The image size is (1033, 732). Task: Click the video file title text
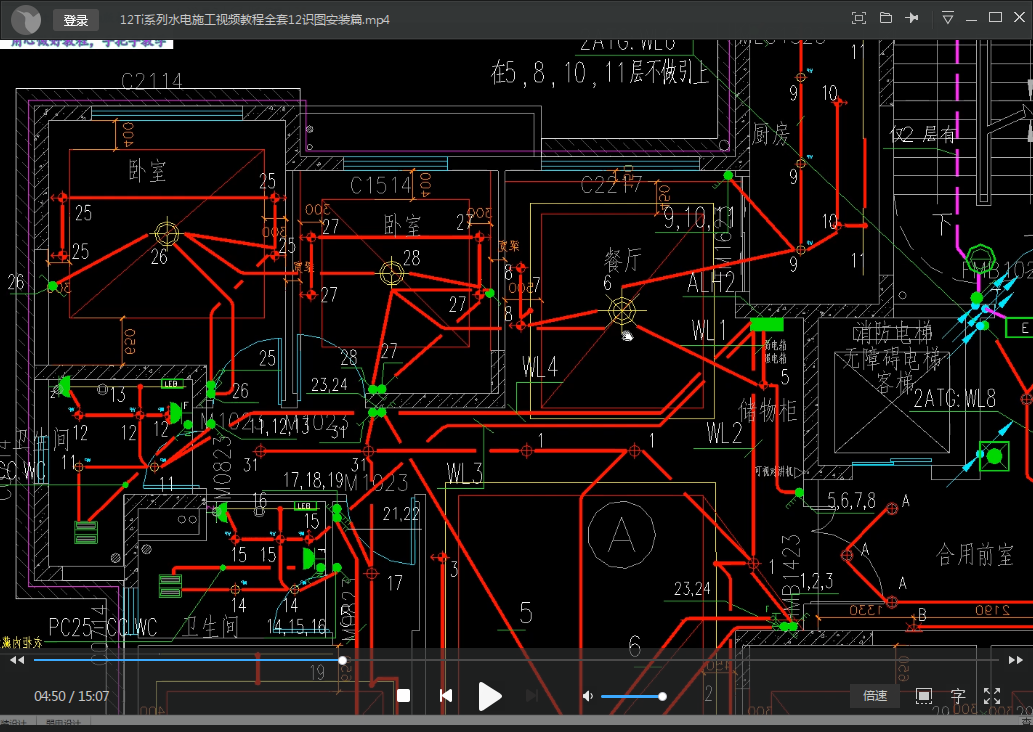tap(254, 20)
